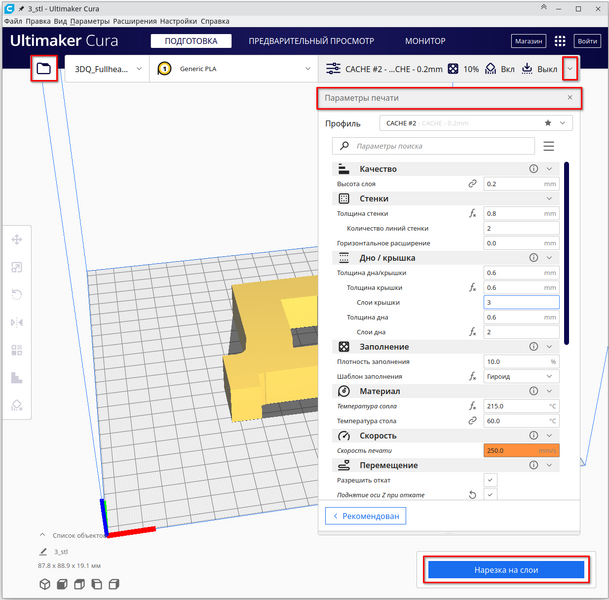Open the 'Расширения' menu

pos(135,20)
